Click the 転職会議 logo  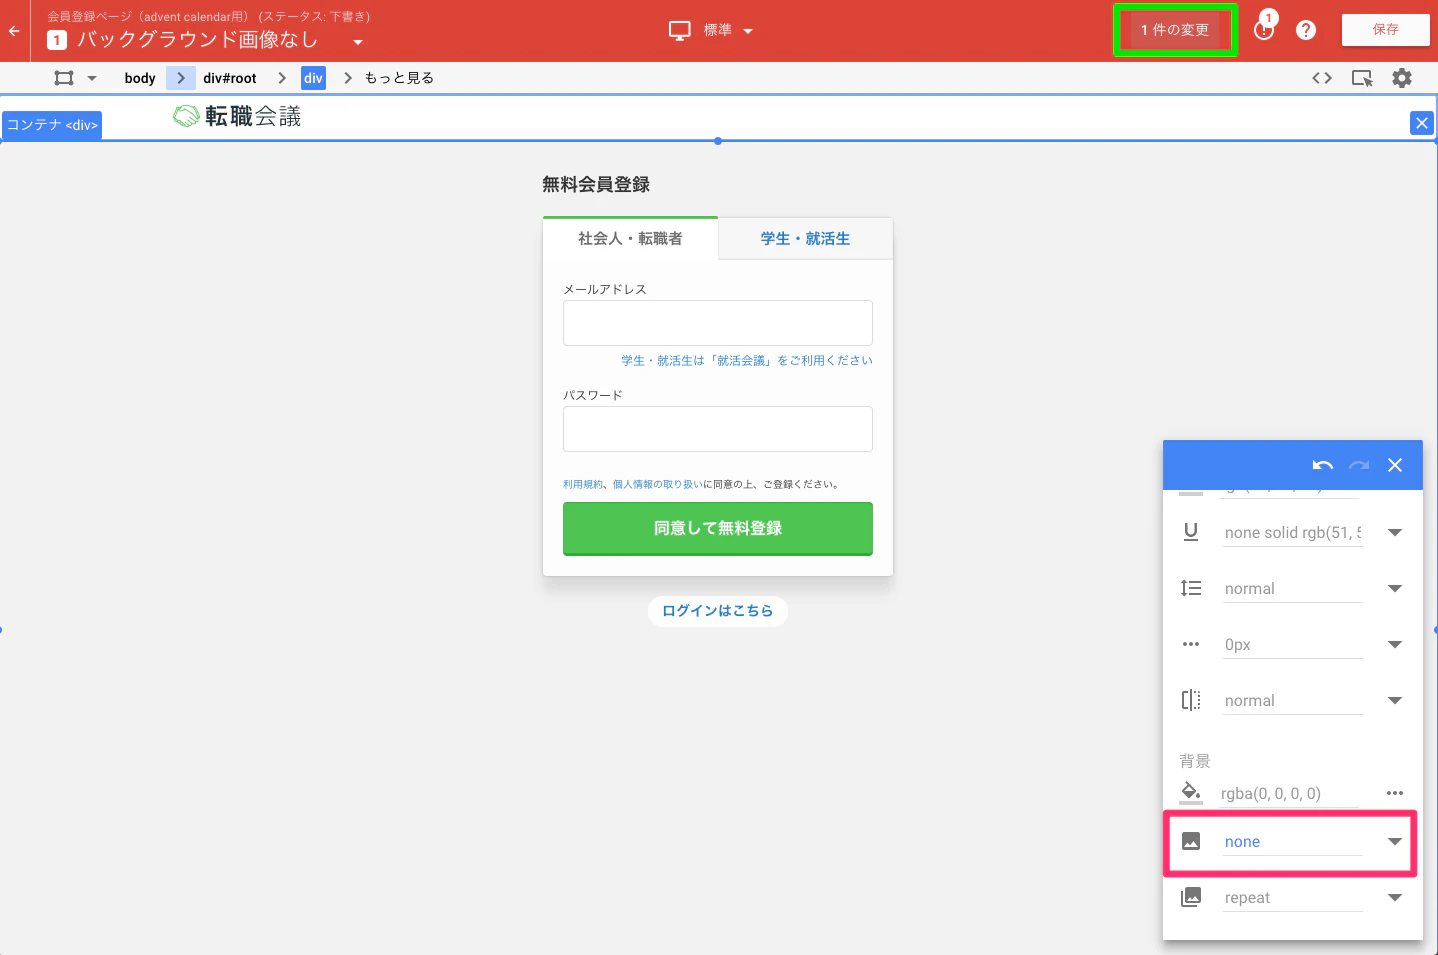237,117
